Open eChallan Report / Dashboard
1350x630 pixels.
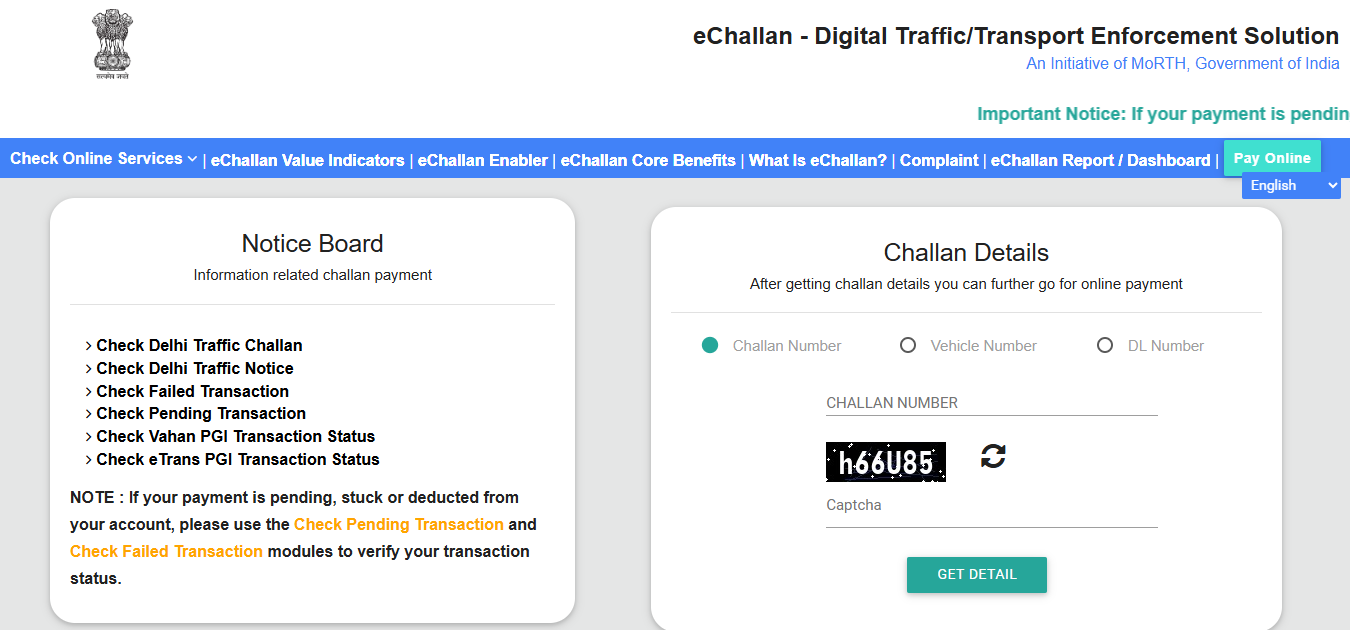click(x=1100, y=160)
